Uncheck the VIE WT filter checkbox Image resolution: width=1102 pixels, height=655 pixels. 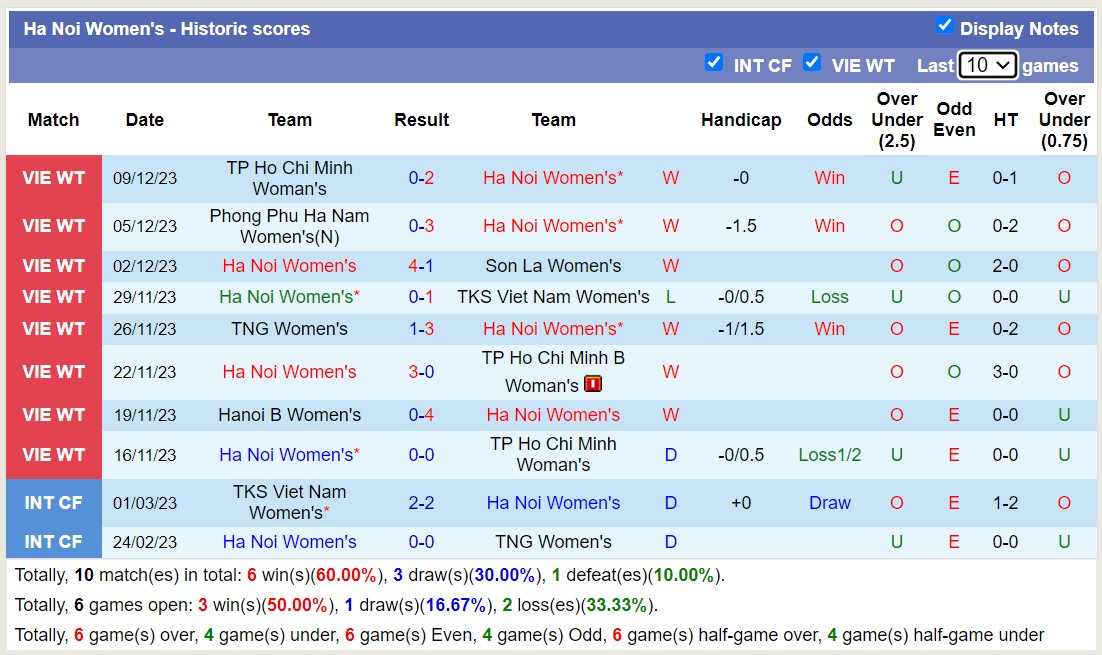coord(814,62)
